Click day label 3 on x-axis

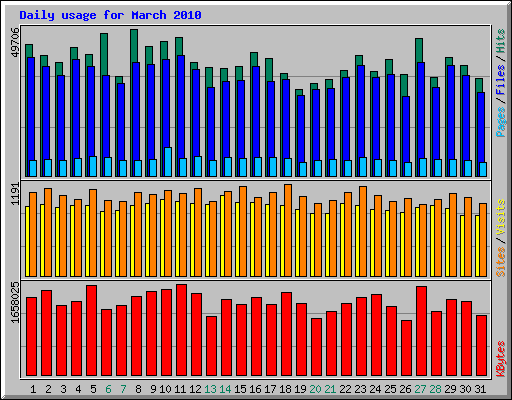pos(63,389)
